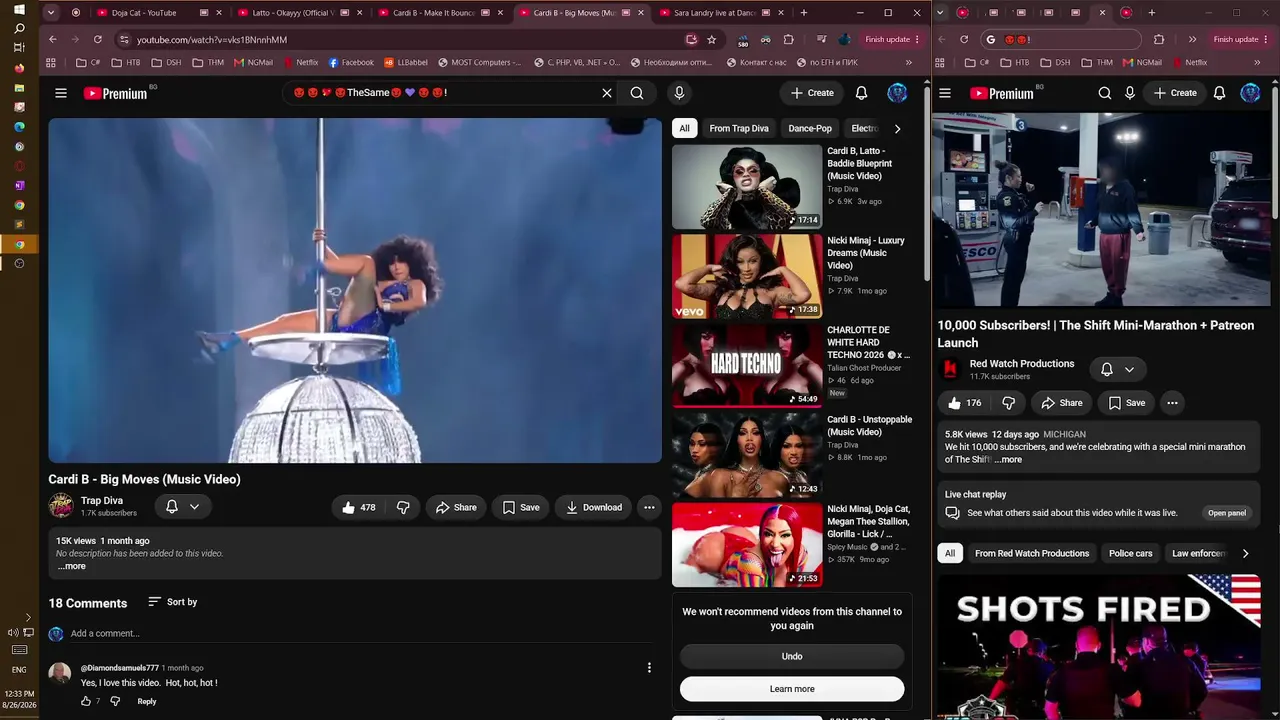
Task: Open OneNote from the taskbar
Action: coord(19,185)
